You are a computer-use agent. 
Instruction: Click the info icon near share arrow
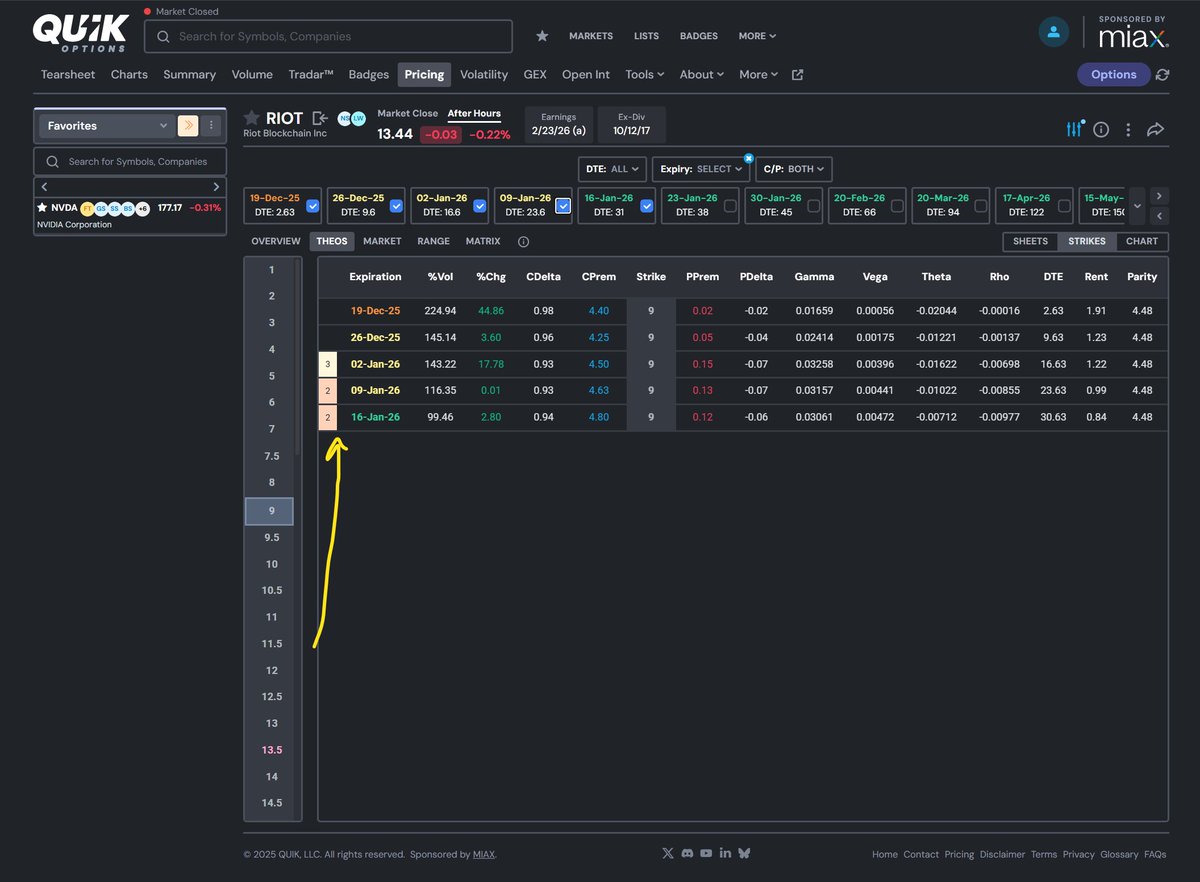(1101, 130)
